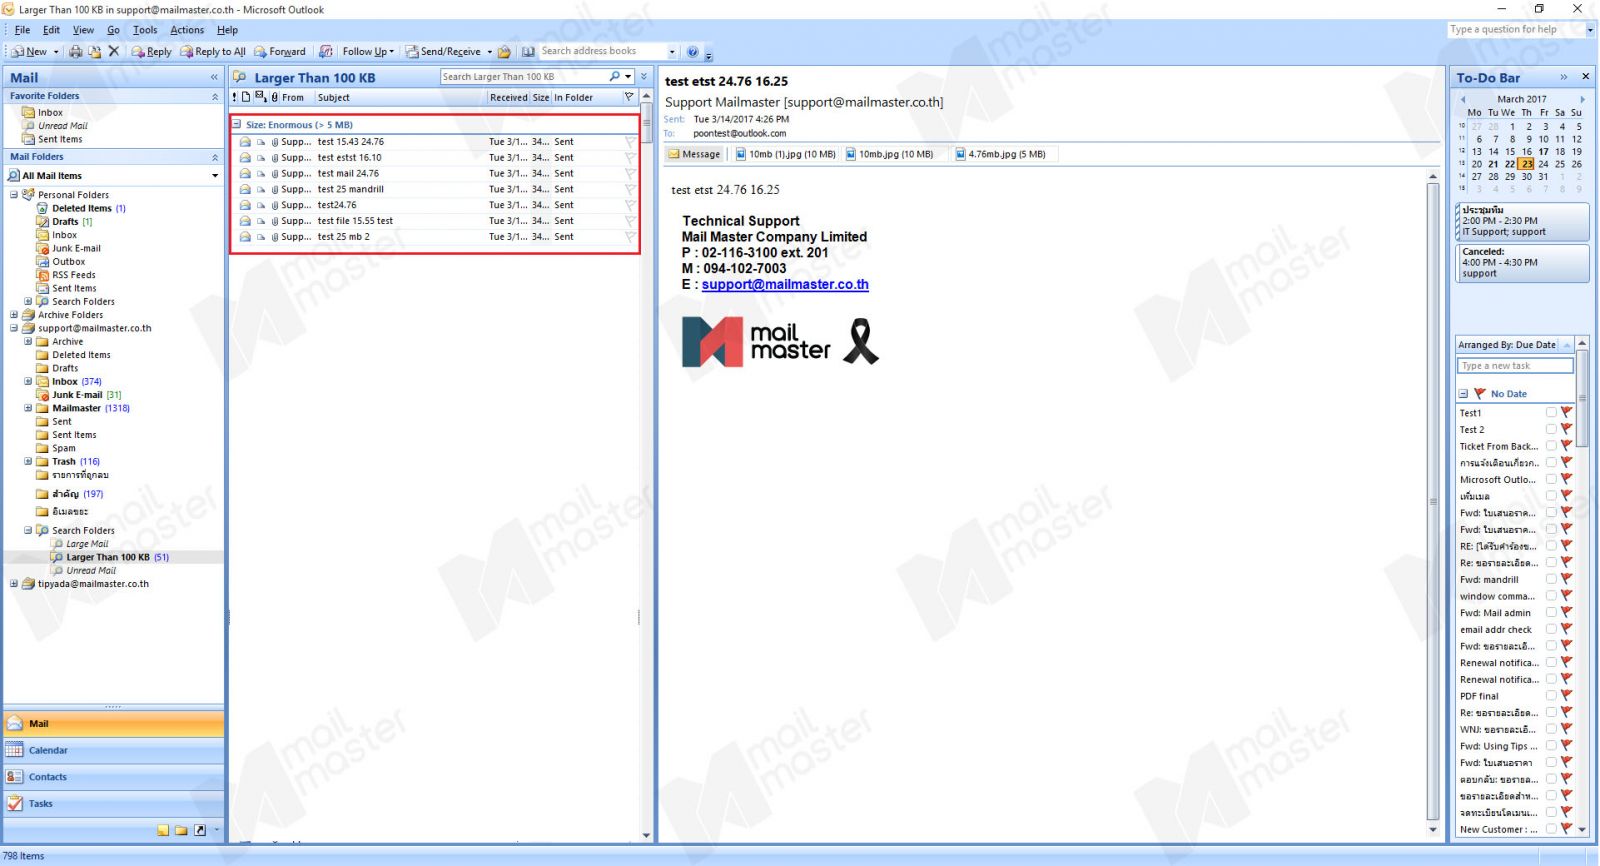Click 'Search address books' field

coord(601,51)
